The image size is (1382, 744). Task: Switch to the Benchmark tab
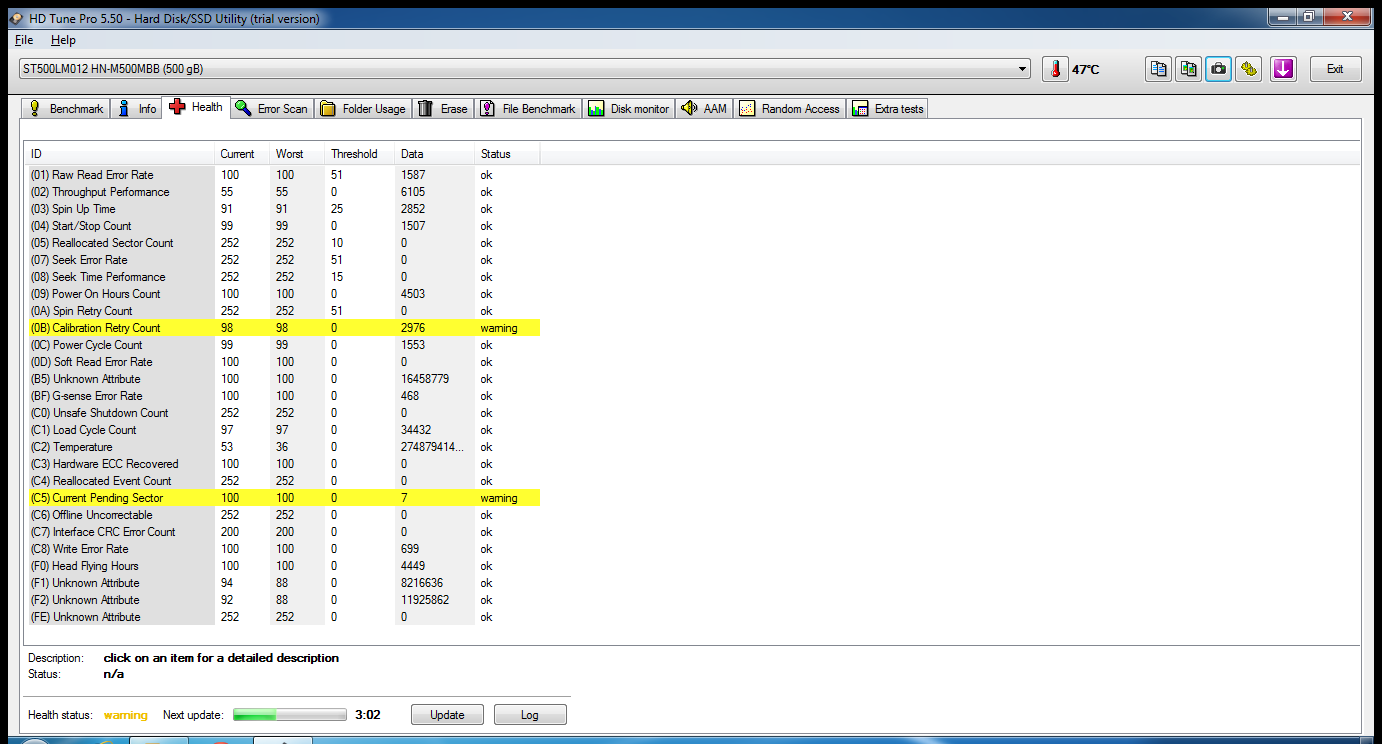65,109
